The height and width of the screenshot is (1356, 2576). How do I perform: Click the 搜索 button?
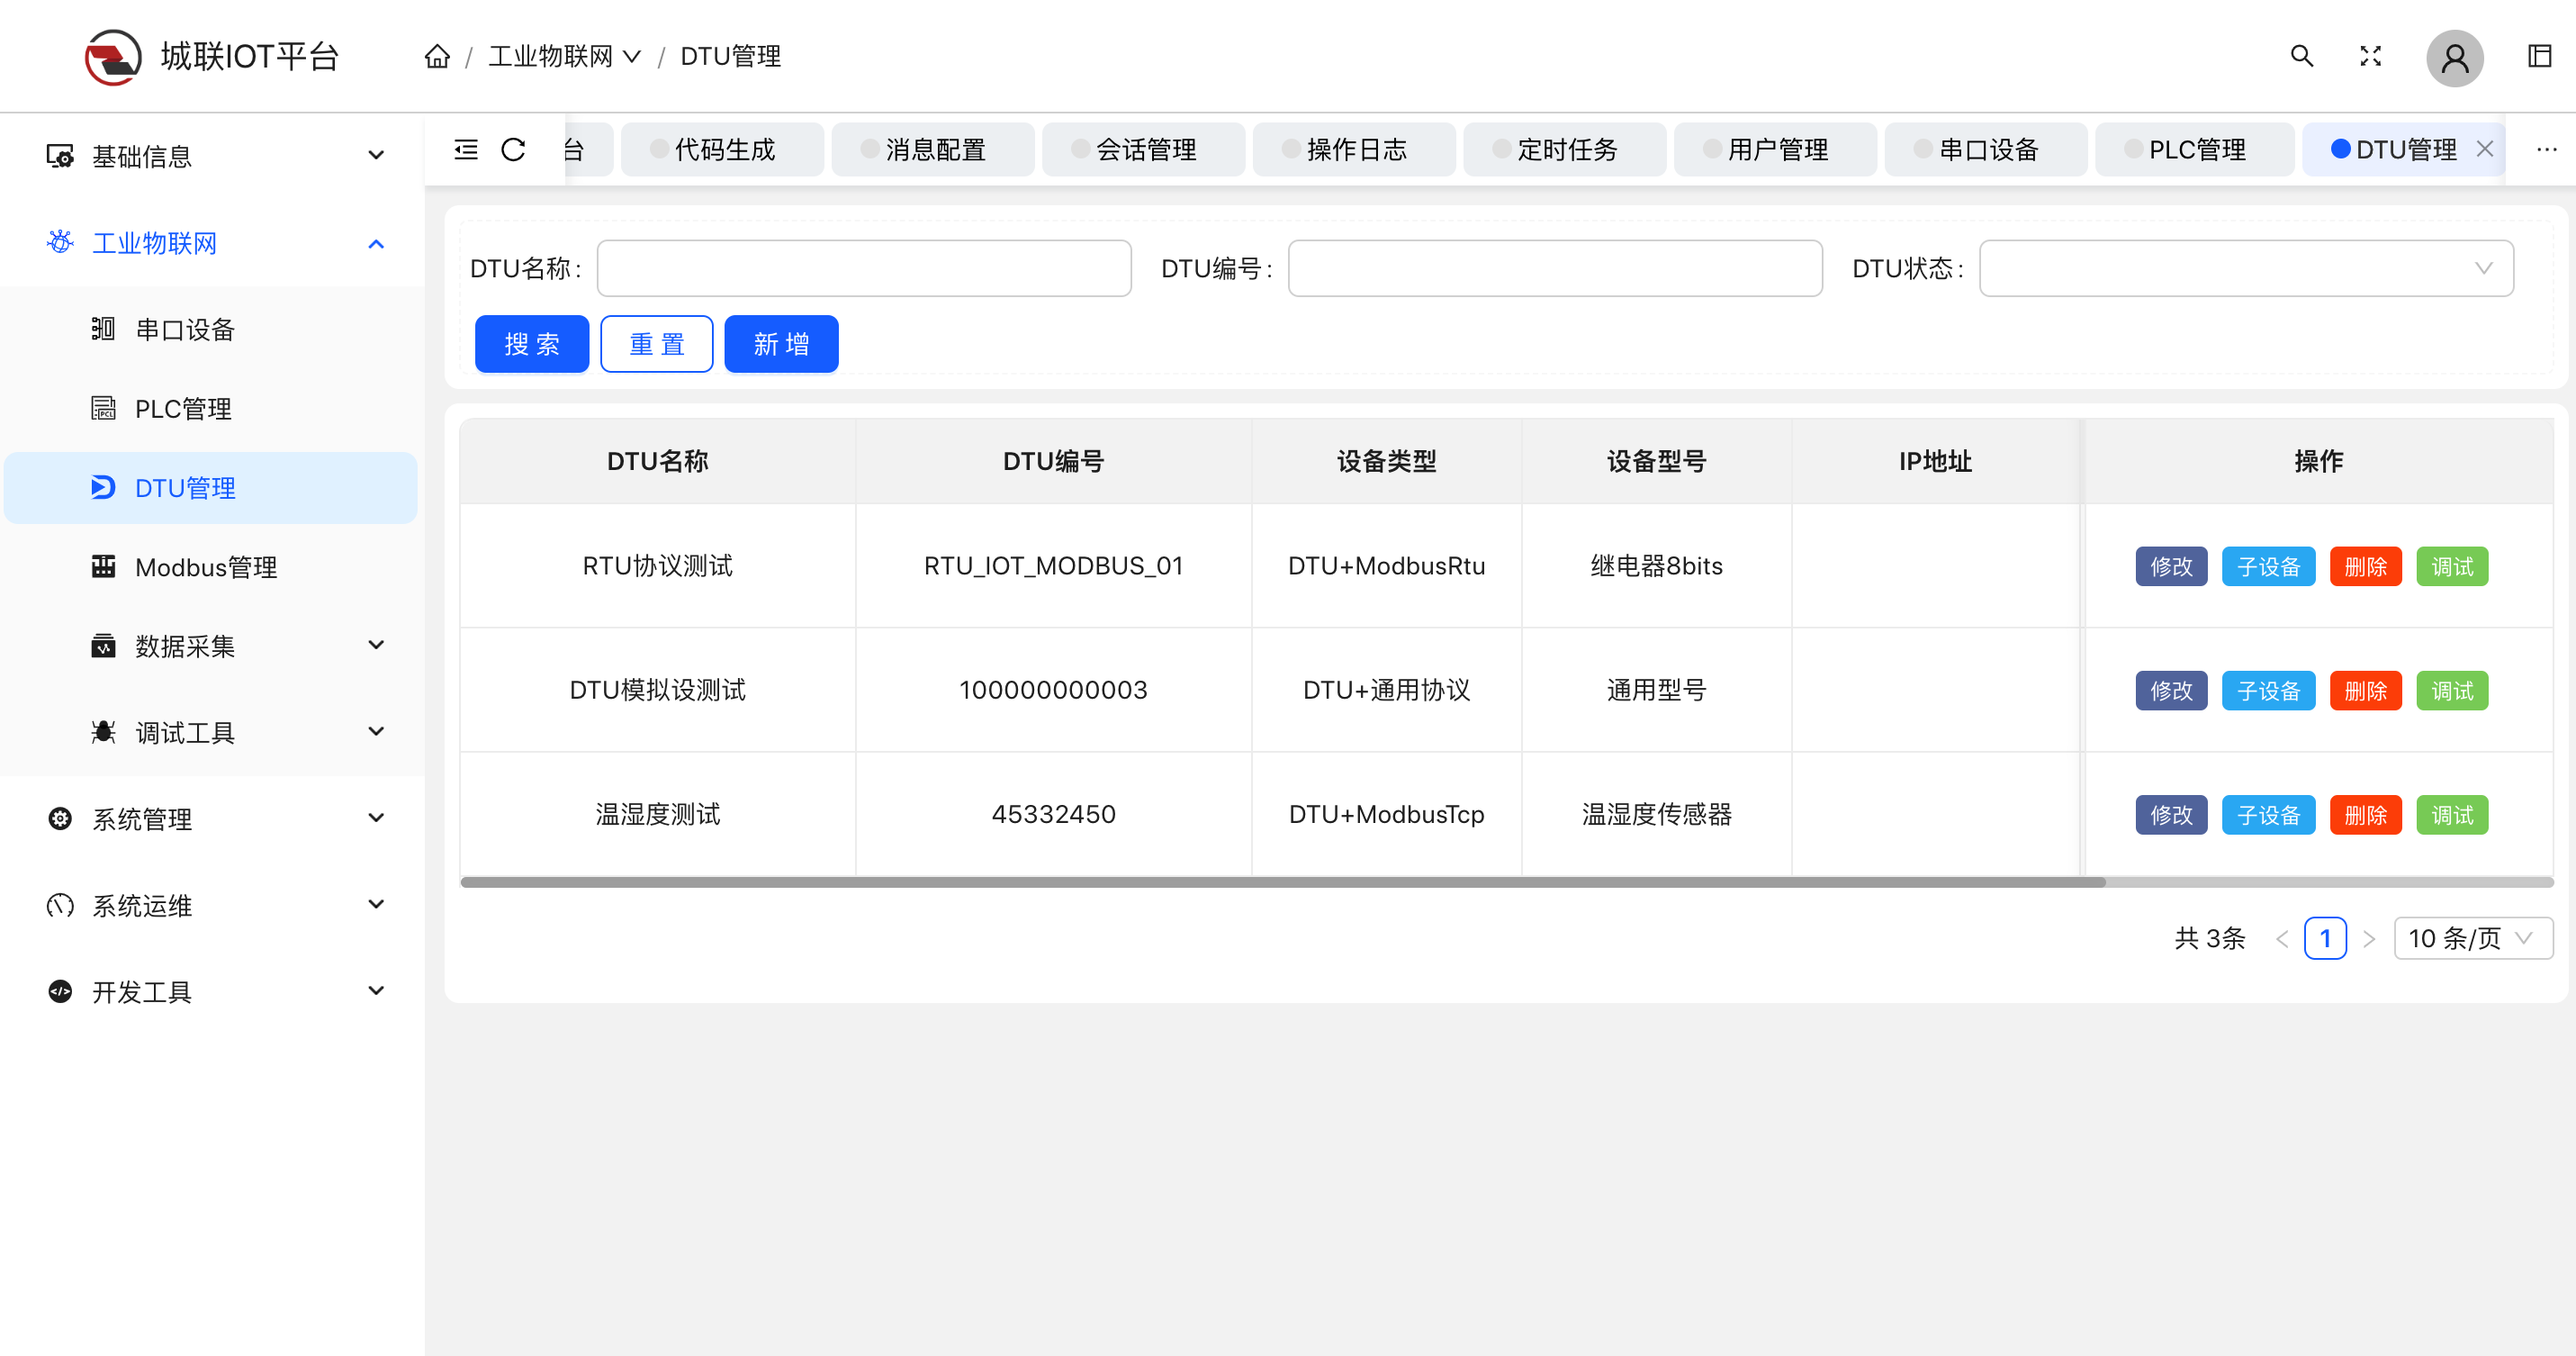click(532, 344)
